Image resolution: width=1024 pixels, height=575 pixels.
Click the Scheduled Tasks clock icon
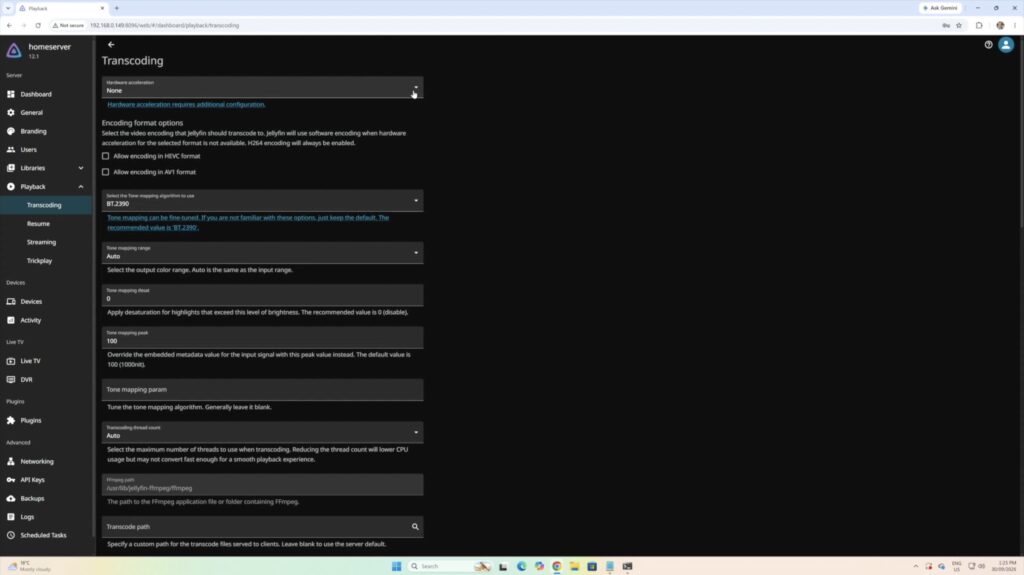10,535
